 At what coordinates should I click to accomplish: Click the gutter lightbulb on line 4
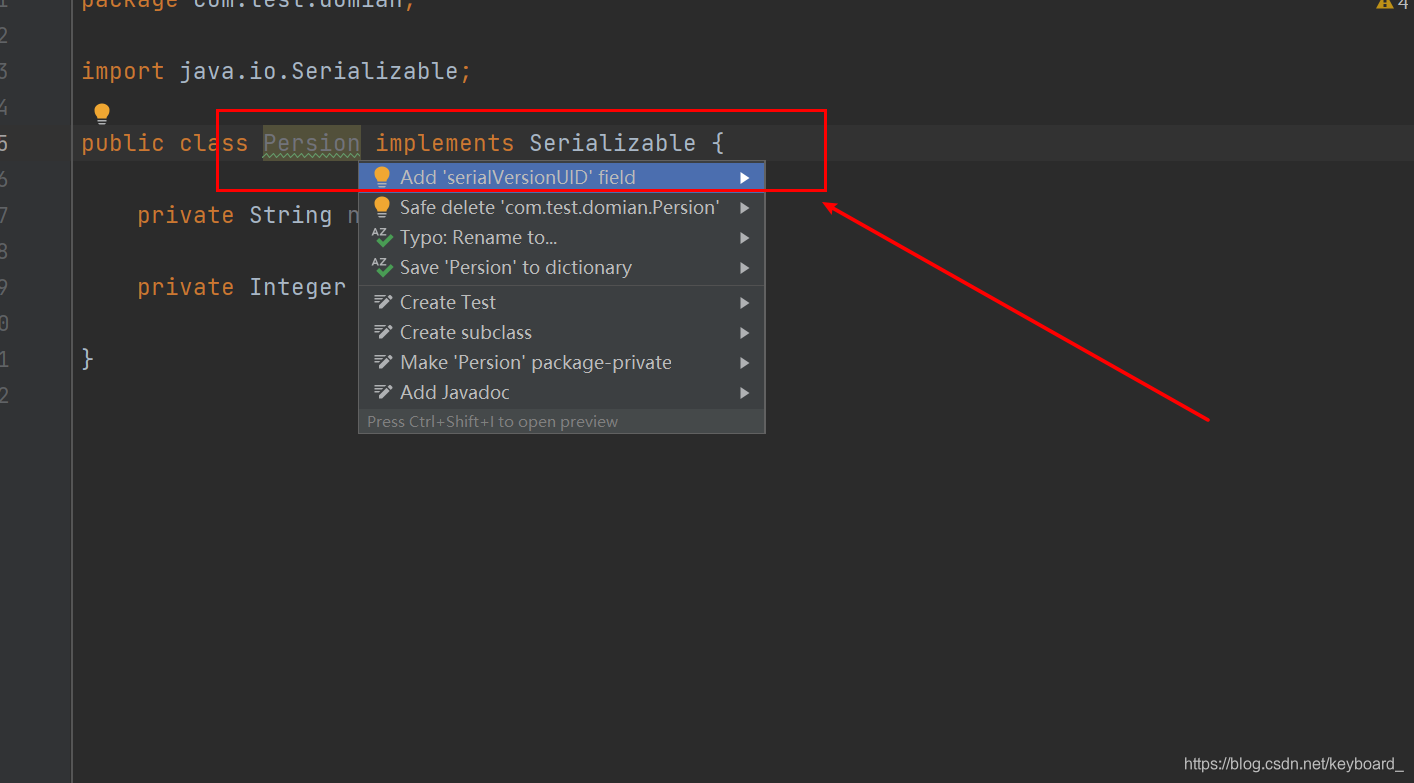(101, 112)
